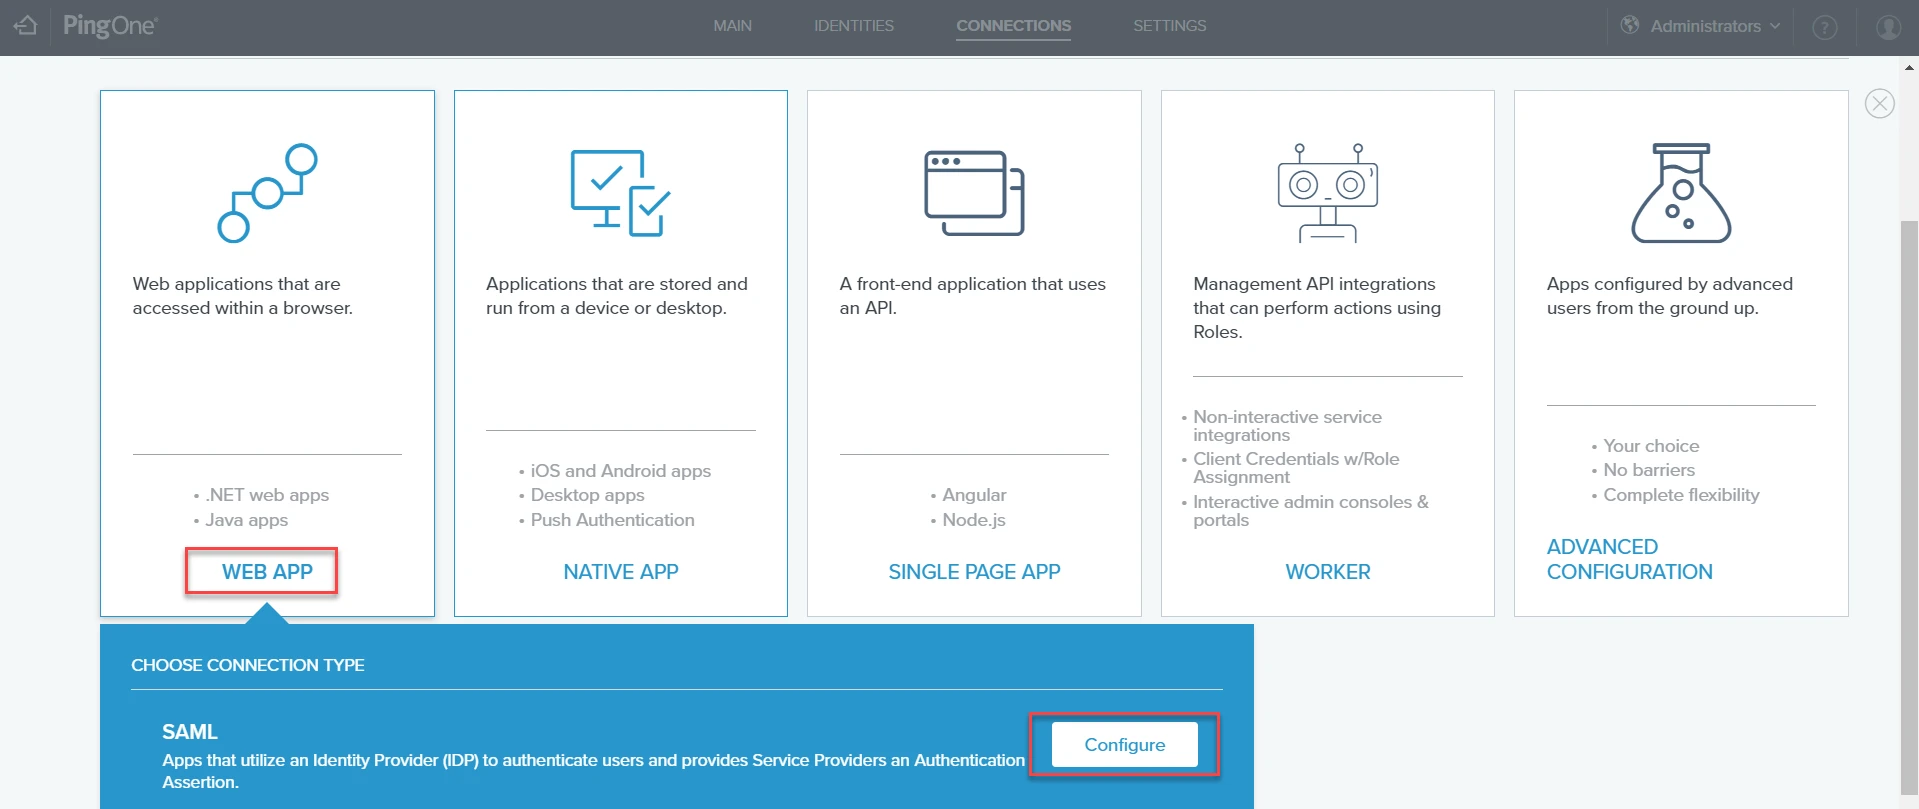
Task: Go to the SETTINGS tab
Action: click(1169, 26)
